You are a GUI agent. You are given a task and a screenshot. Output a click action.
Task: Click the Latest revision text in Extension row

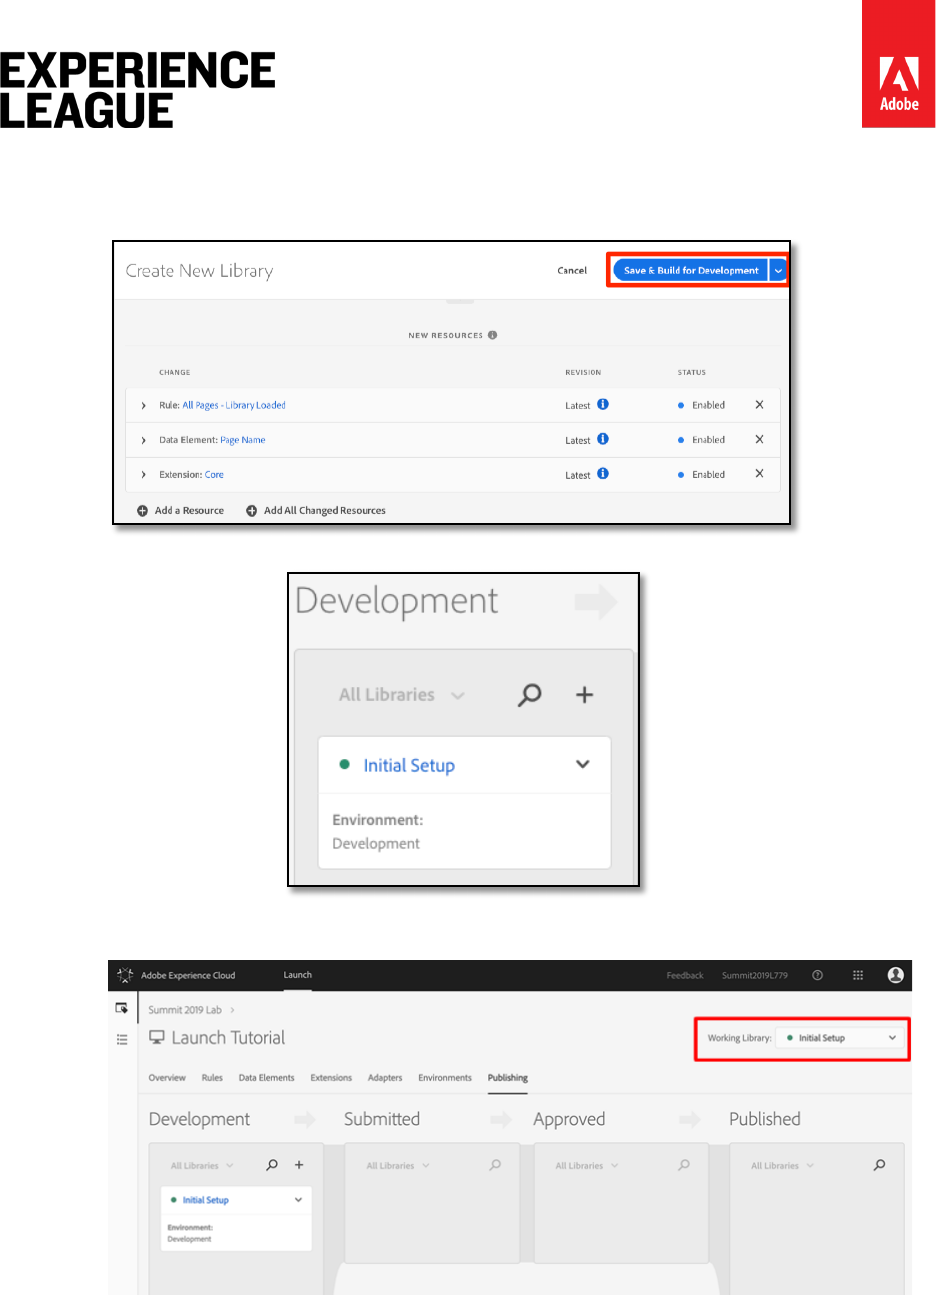pyautogui.click(x=577, y=475)
